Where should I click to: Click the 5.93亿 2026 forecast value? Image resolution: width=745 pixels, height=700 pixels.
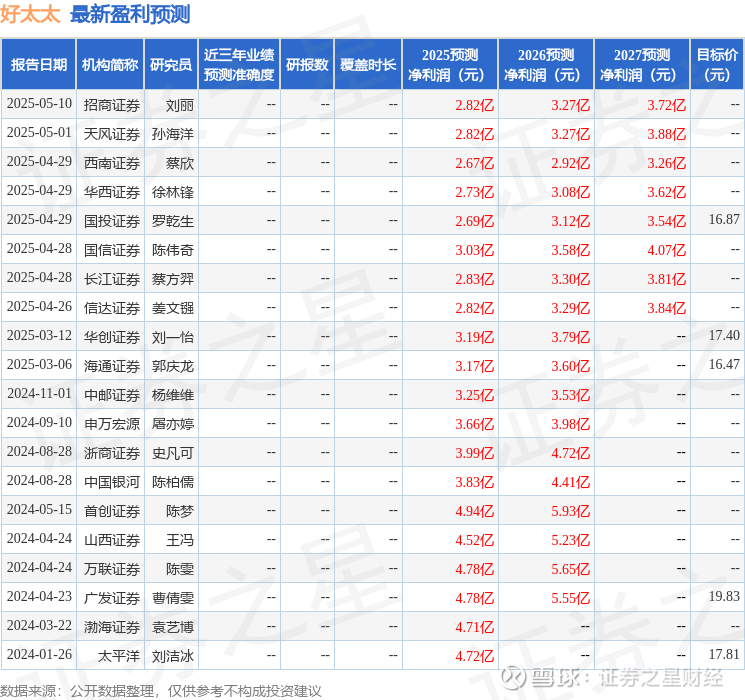click(570, 511)
